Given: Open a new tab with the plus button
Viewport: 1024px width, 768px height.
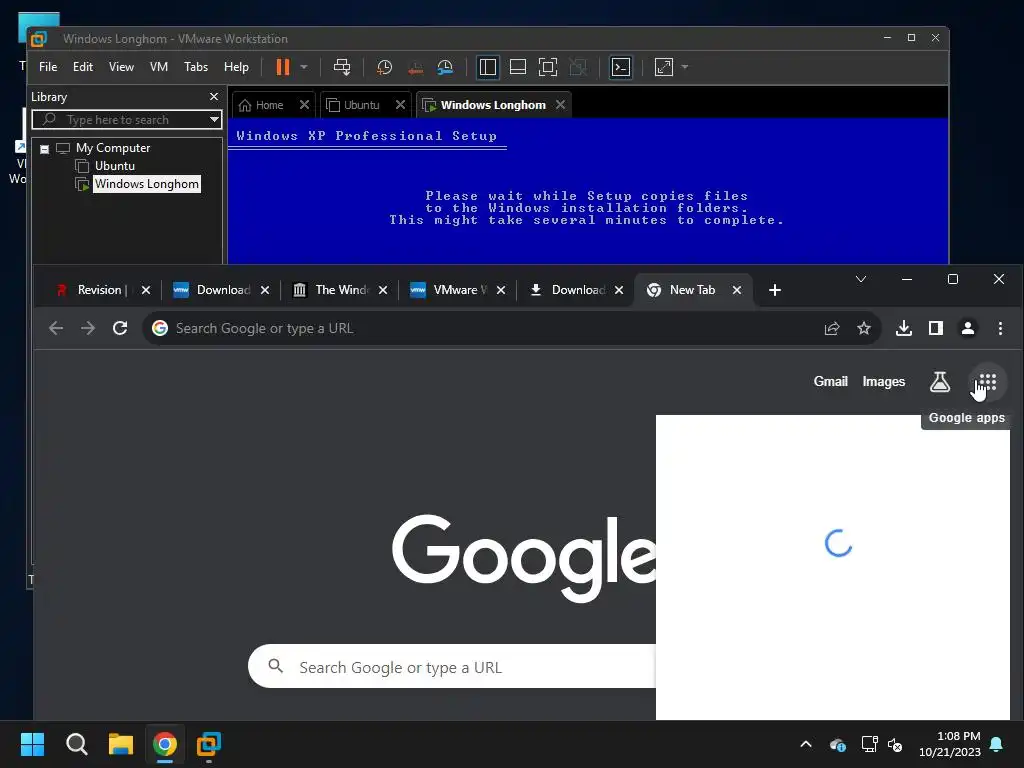Looking at the screenshot, I should pos(775,290).
